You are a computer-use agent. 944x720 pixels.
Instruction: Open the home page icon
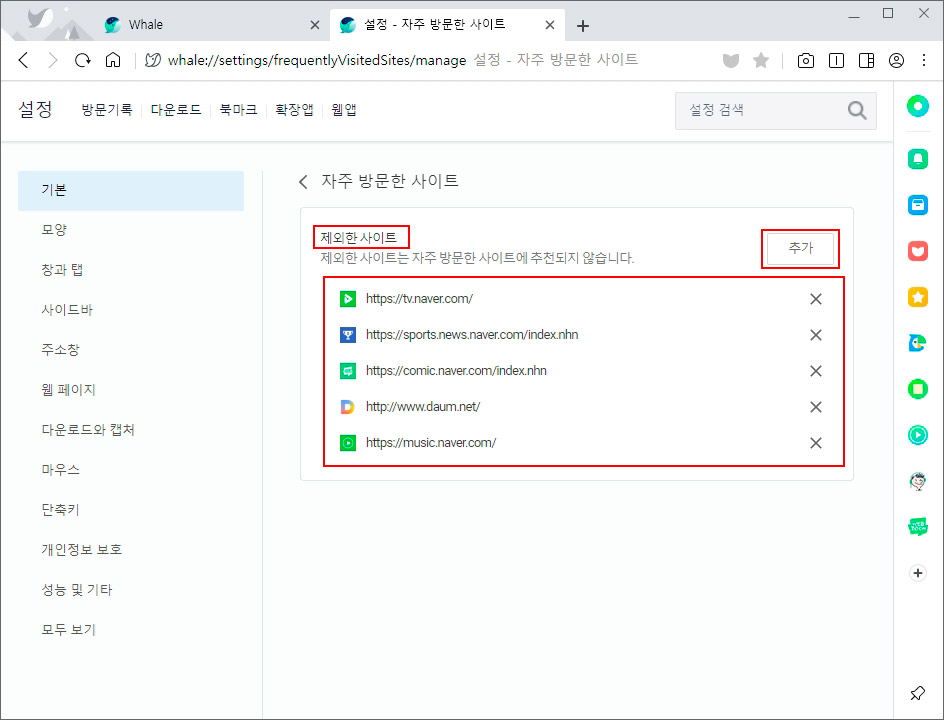pyautogui.click(x=113, y=60)
